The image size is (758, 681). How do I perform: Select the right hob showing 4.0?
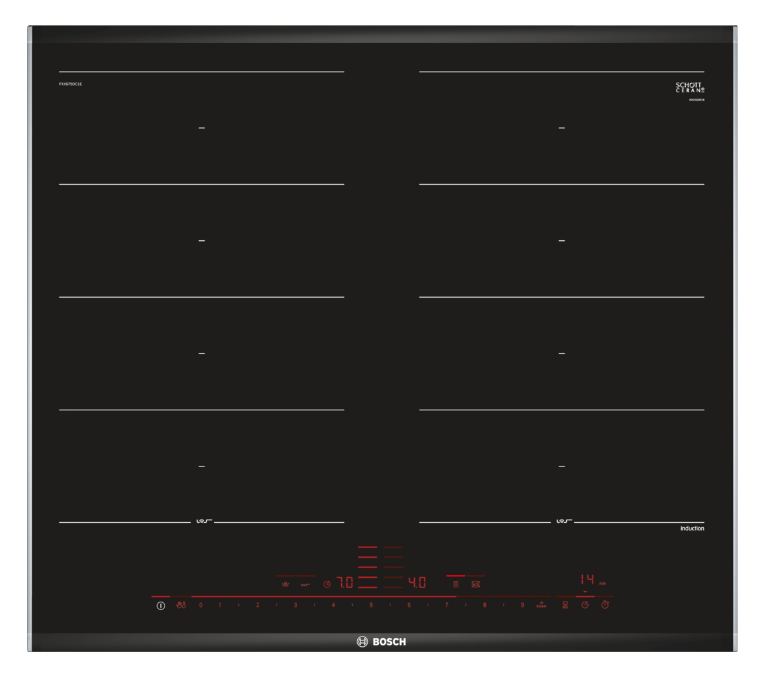pyautogui.click(x=418, y=582)
